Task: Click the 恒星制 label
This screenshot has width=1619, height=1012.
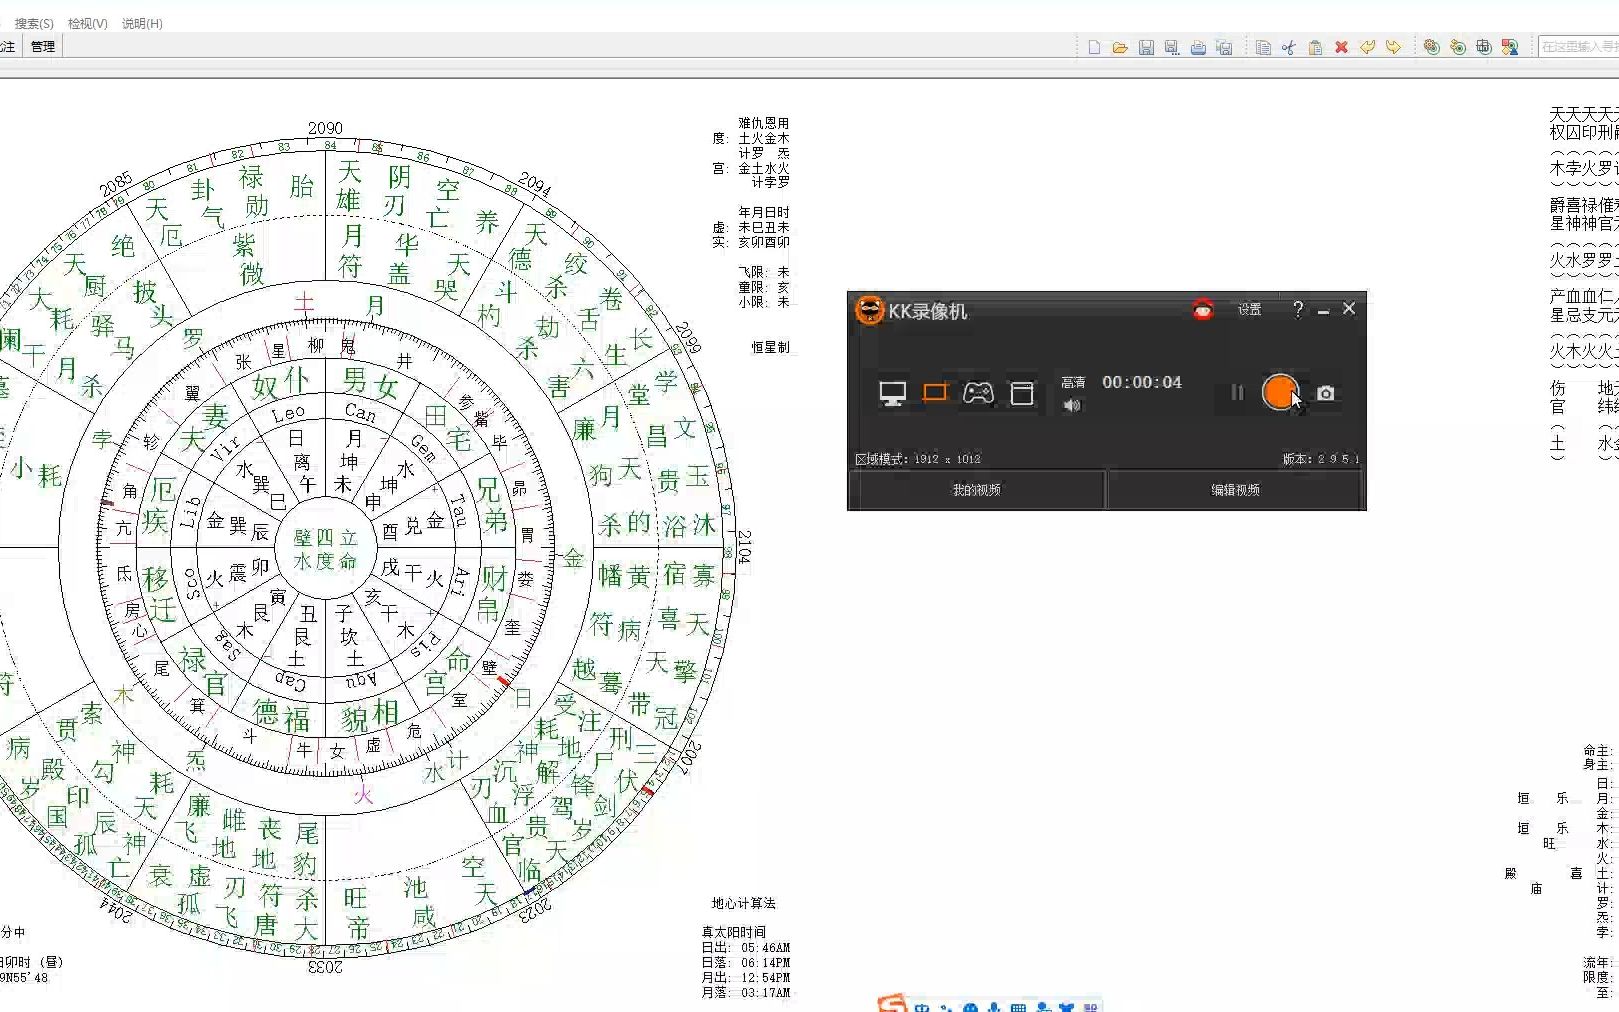Action: pos(770,347)
